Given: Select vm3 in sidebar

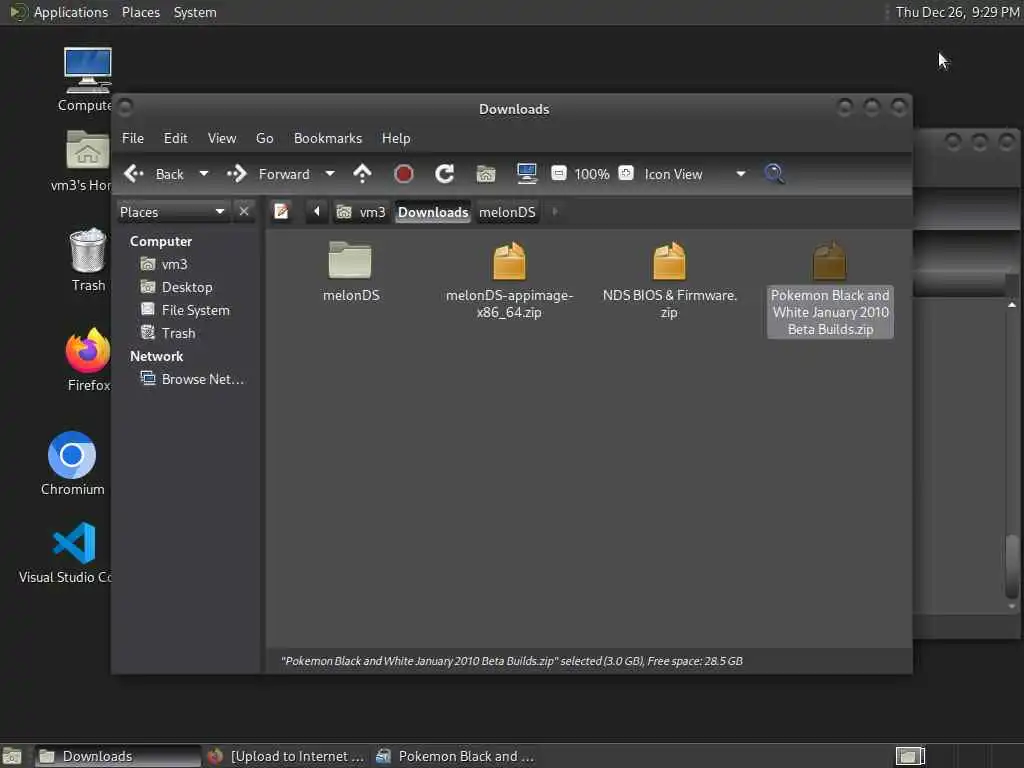Looking at the screenshot, I should point(174,264).
